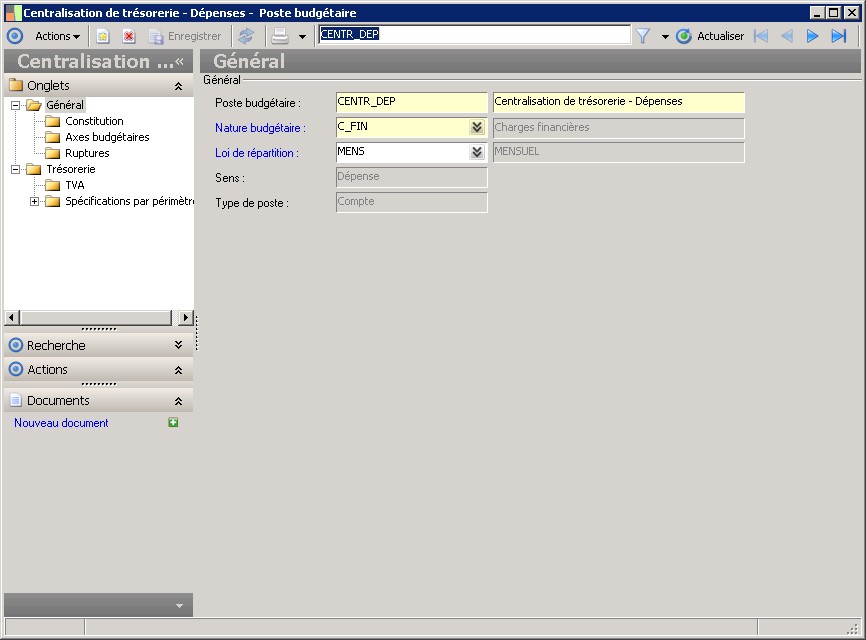This screenshot has width=866, height=640.
Task: Click the Actualiser refresh button
Action: [710, 36]
